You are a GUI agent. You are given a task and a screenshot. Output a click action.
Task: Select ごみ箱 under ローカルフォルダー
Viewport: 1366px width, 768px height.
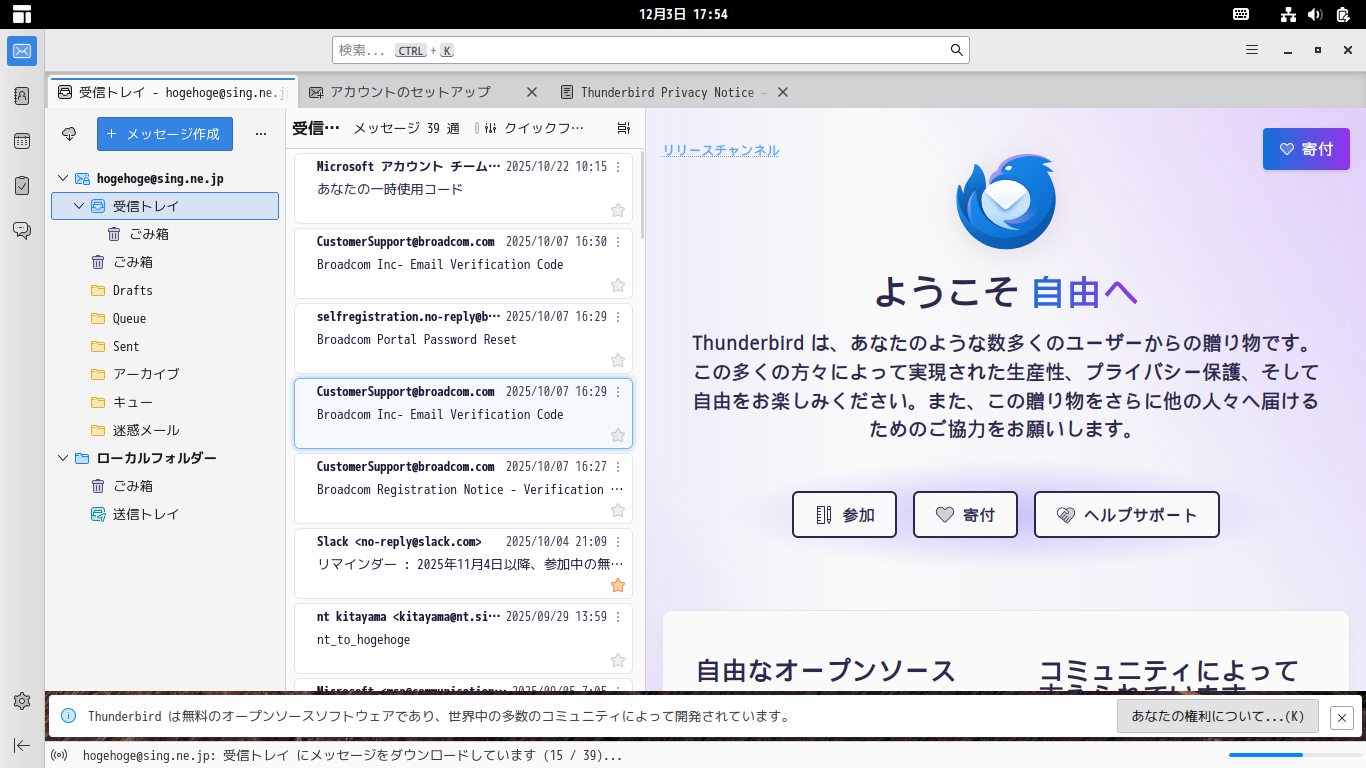click(165, 486)
